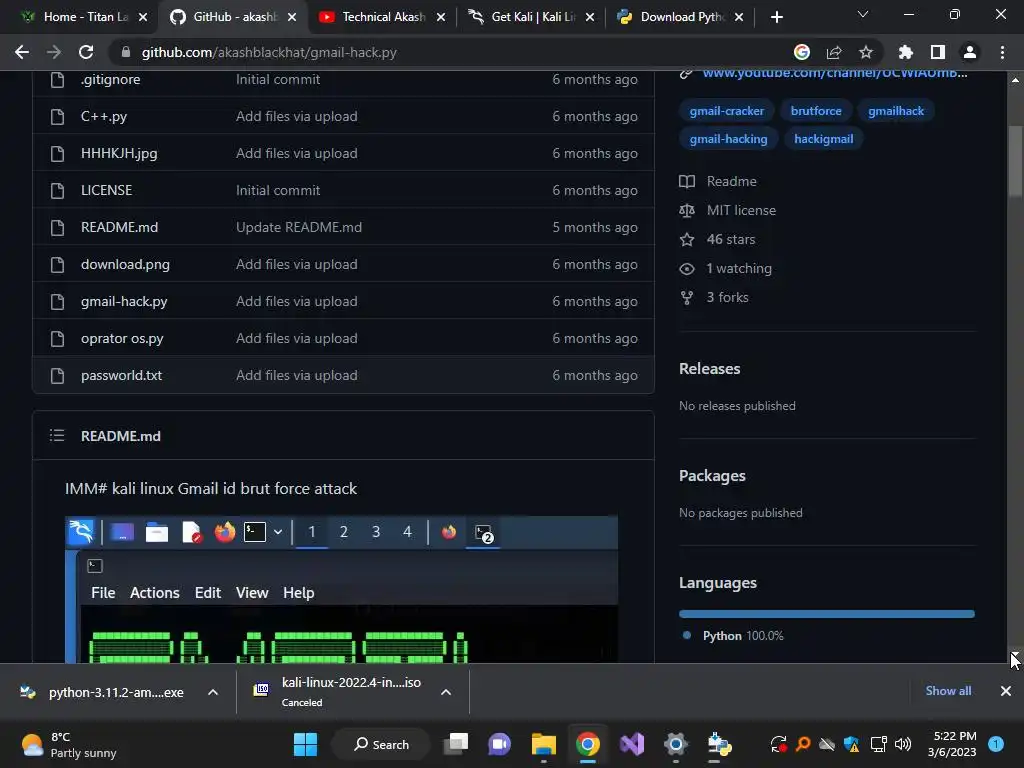Switch to the Get Kali tab
This screenshot has width=1024, height=768.
532,17
